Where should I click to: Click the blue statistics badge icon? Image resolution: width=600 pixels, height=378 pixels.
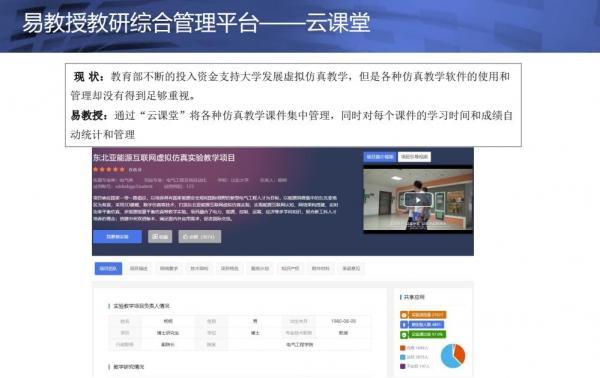(404, 325)
